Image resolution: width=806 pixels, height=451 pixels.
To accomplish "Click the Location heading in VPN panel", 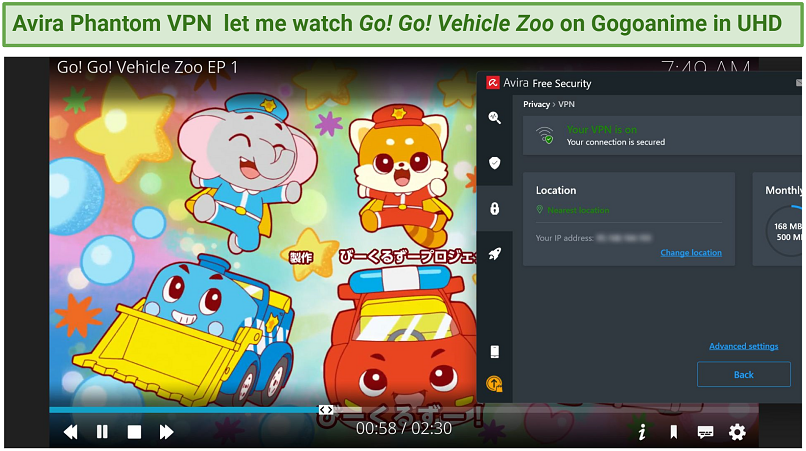I will [556, 190].
